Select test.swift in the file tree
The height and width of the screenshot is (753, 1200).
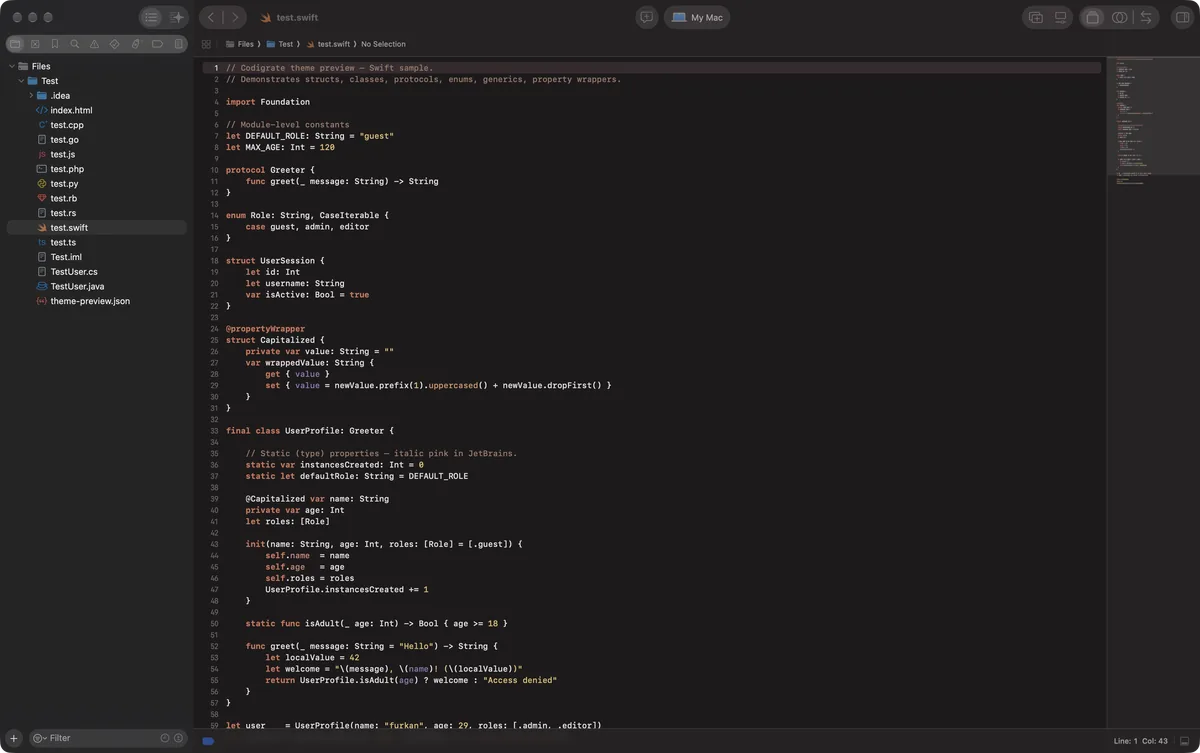click(96, 227)
